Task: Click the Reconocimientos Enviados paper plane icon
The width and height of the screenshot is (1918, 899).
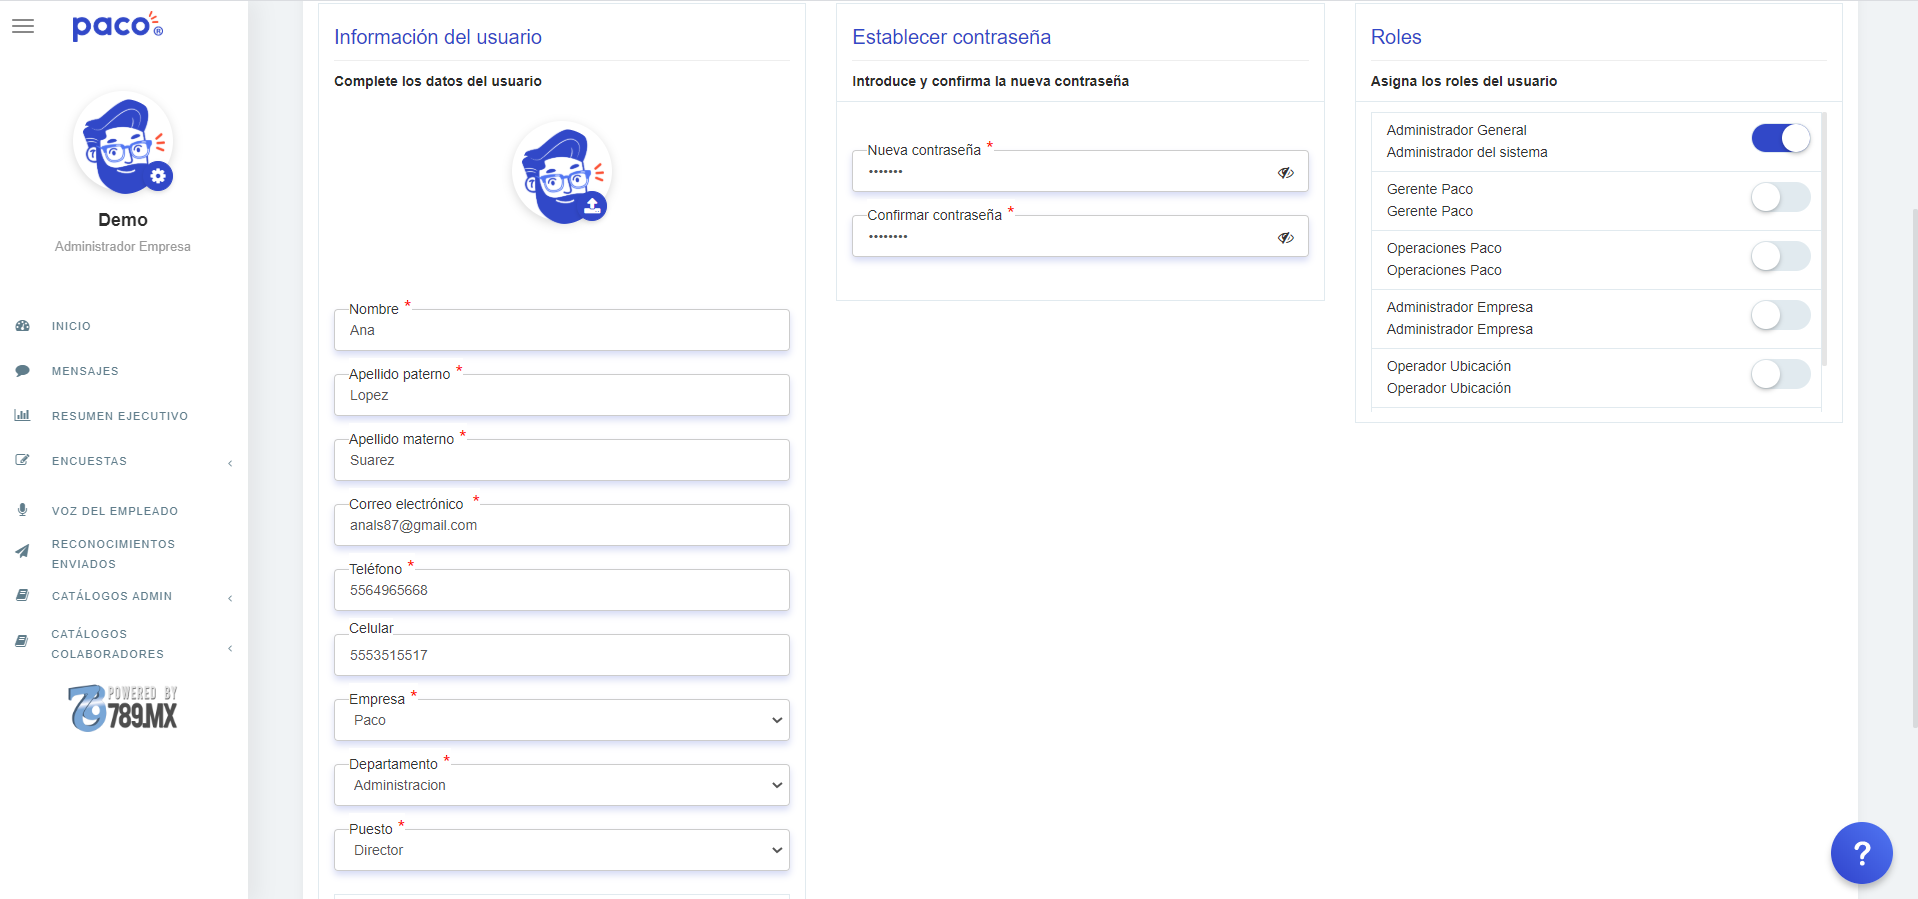Action: point(22,551)
